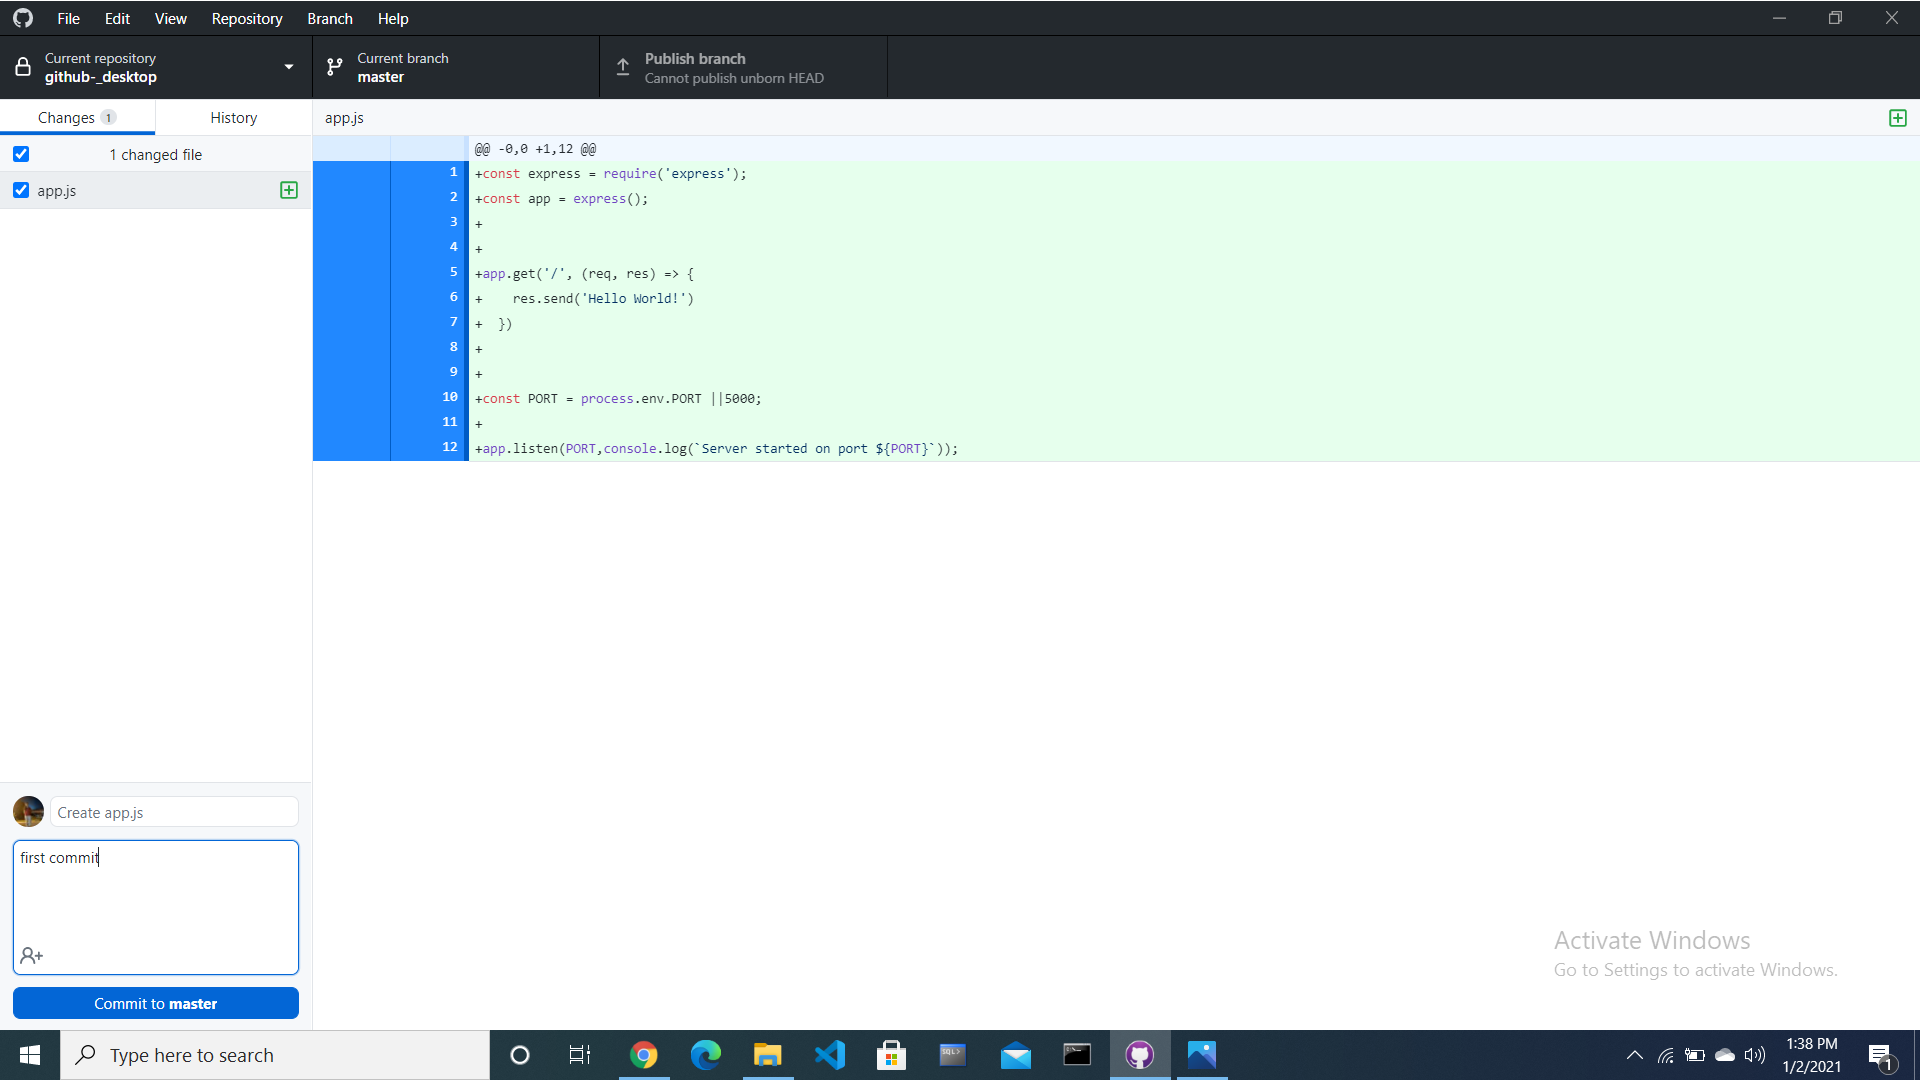The width and height of the screenshot is (1920, 1080).
Task: Click the GitHub Desktop application icon
Action: coord(1139,1054)
